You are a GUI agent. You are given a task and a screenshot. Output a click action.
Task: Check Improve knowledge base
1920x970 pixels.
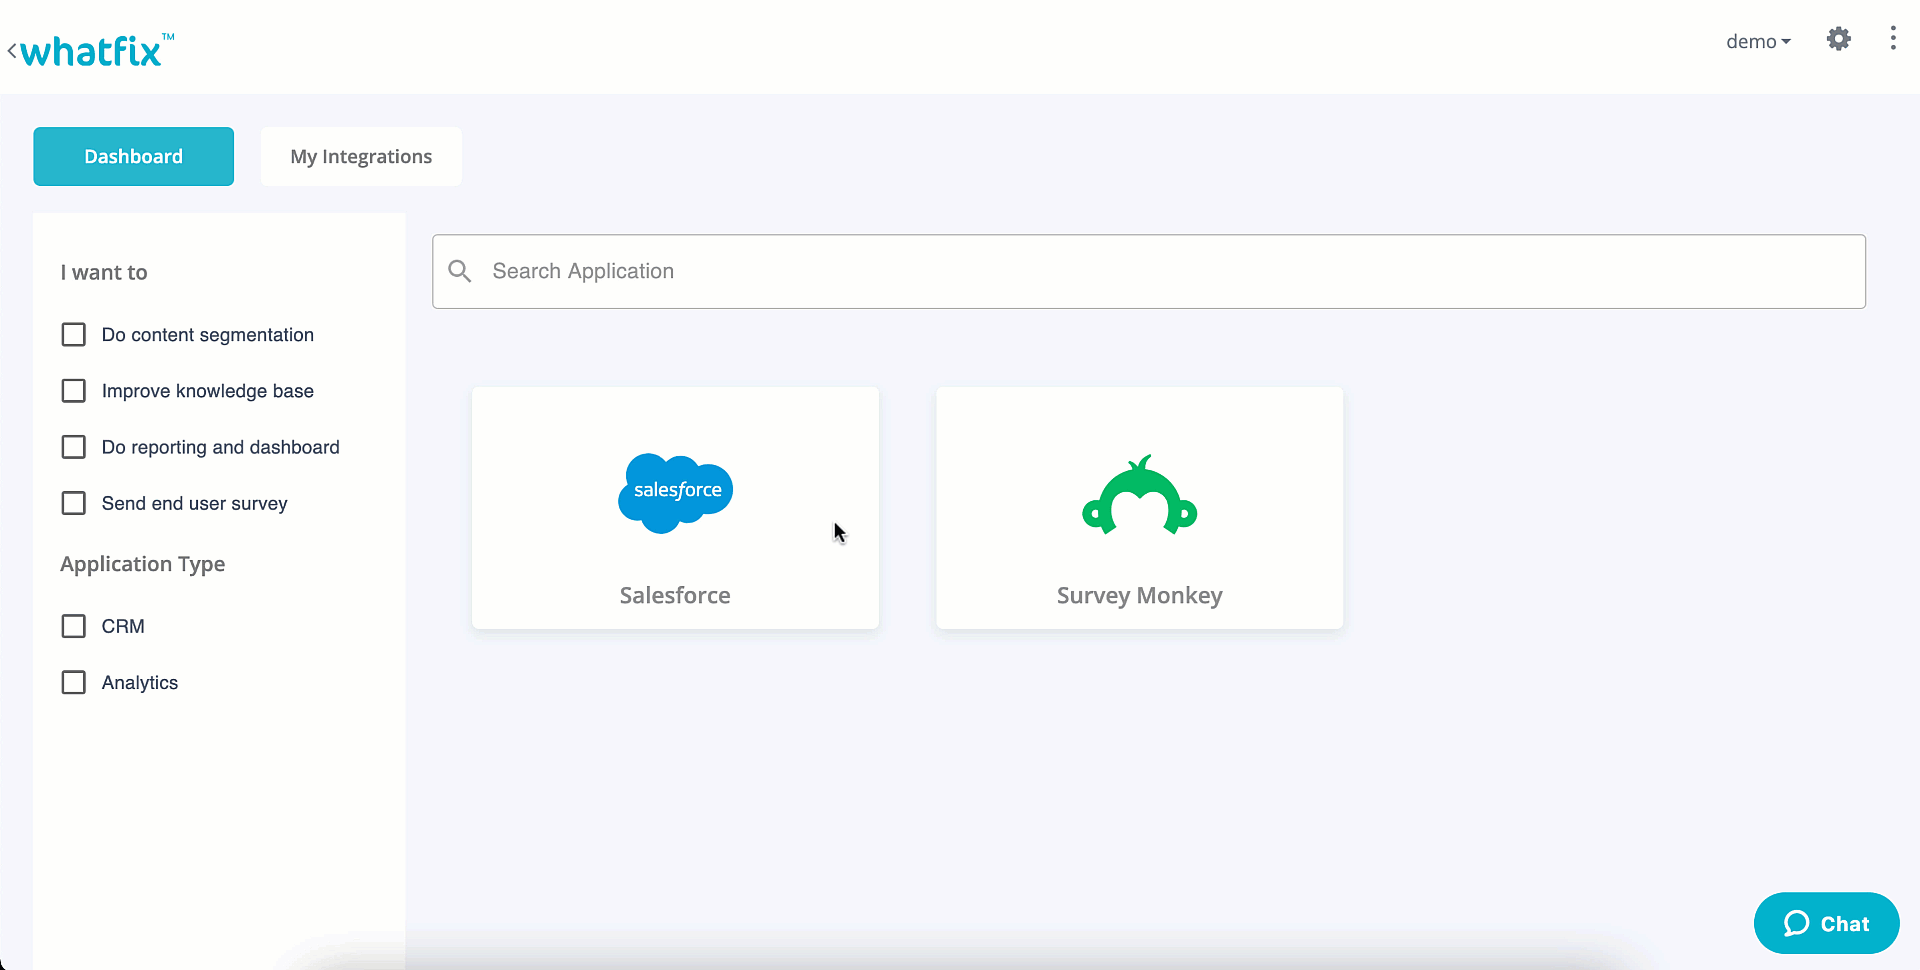pyautogui.click(x=74, y=391)
